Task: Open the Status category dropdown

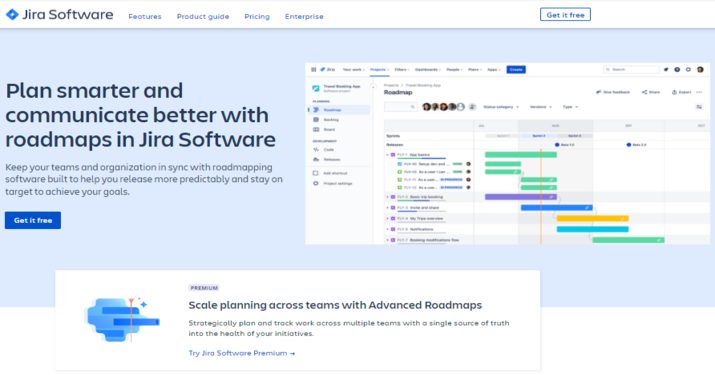Action: [501, 107]
